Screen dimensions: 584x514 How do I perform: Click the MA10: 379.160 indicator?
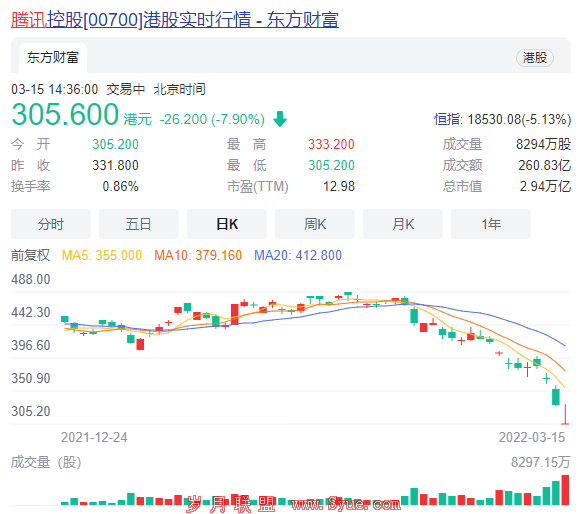(198, 256)
